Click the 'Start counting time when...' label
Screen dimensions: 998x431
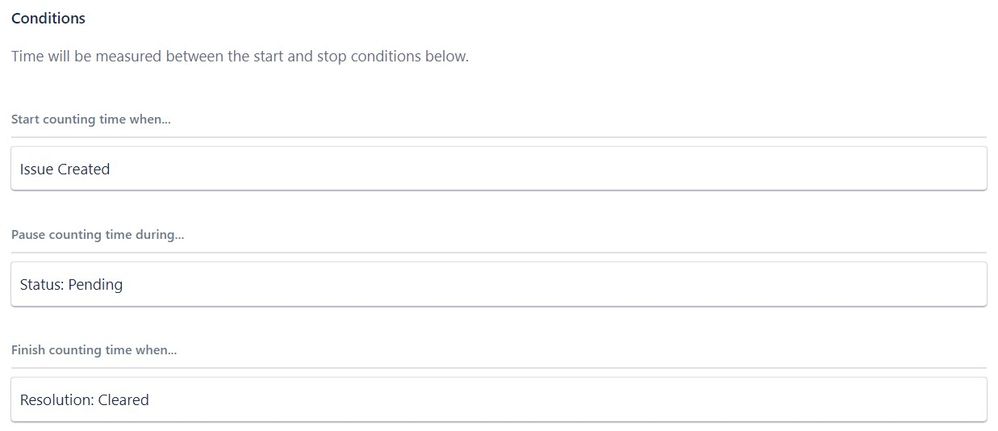(x=91, y=119)
